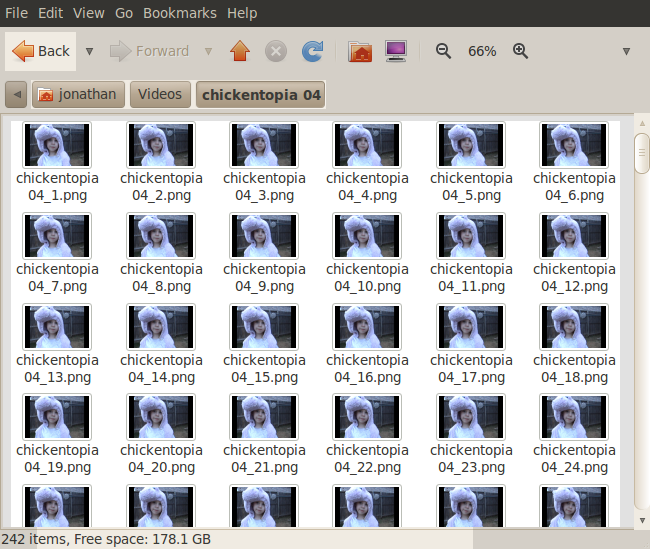Open the Home folder icon in toolbar
Image resolution: width=650 pixels, height=549 pixels.
click(360, 51)
